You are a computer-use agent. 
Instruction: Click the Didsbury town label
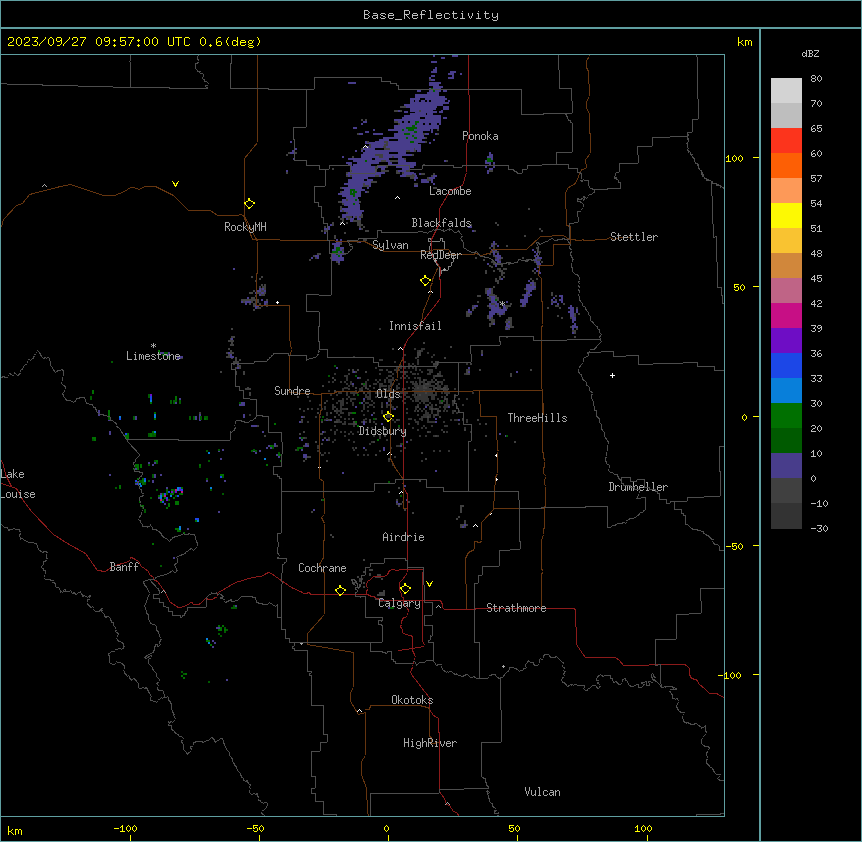click(x=383, y=431)
